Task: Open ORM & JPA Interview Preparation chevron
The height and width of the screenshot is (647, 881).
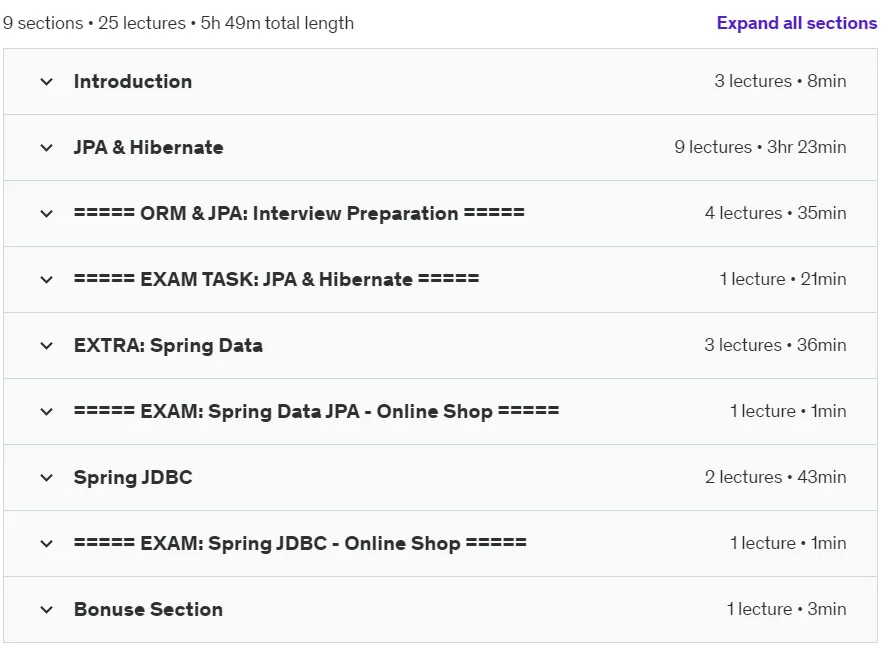Action: pyautogui.click(x=47, y=214)
